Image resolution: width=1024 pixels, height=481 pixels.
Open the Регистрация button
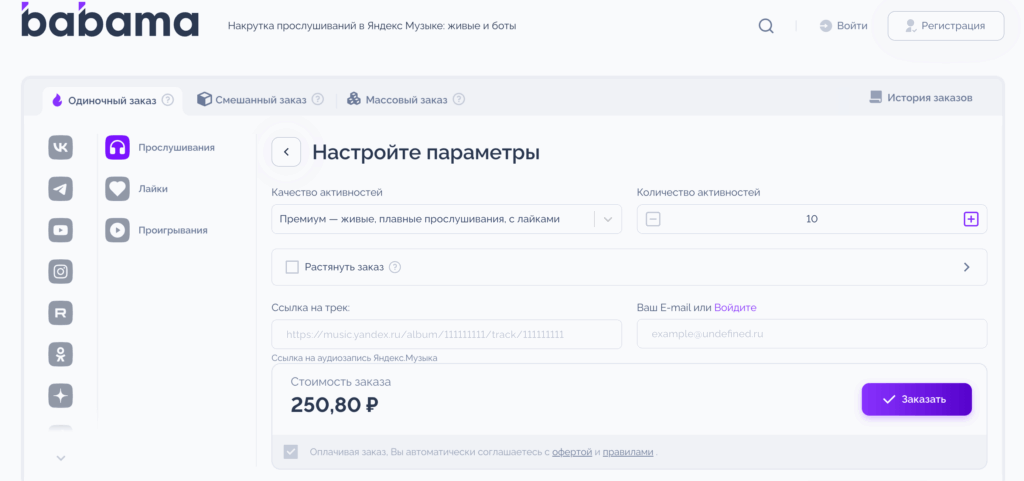945,26
